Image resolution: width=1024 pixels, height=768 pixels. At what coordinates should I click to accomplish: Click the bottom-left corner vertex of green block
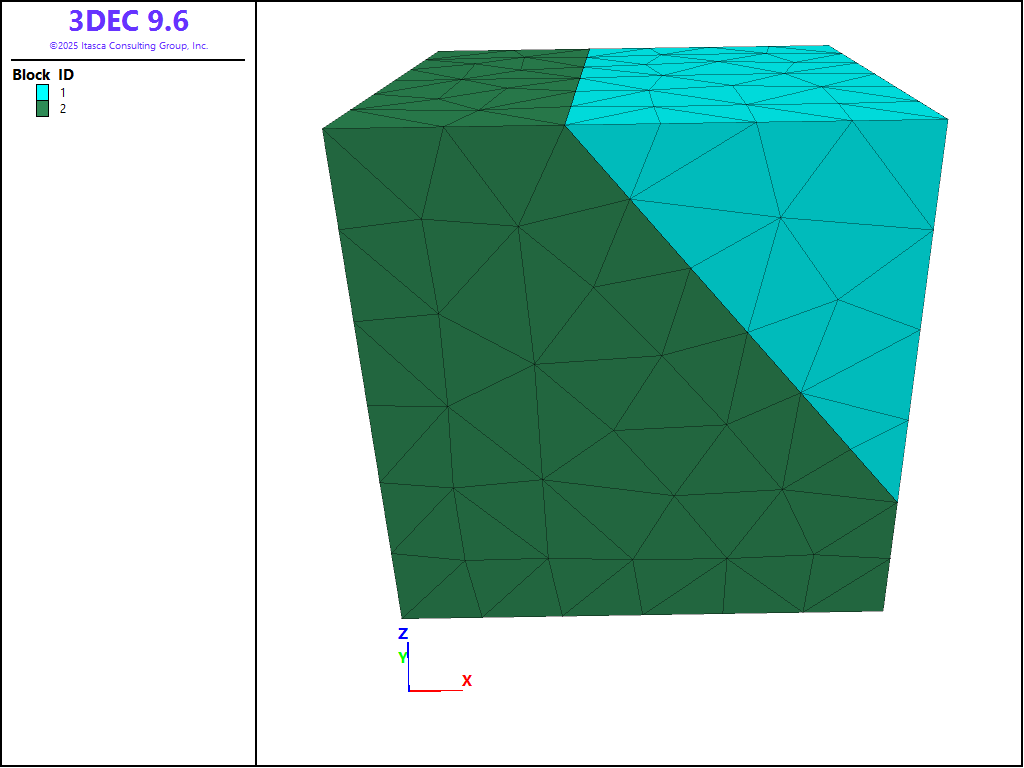tap(402, 618)
